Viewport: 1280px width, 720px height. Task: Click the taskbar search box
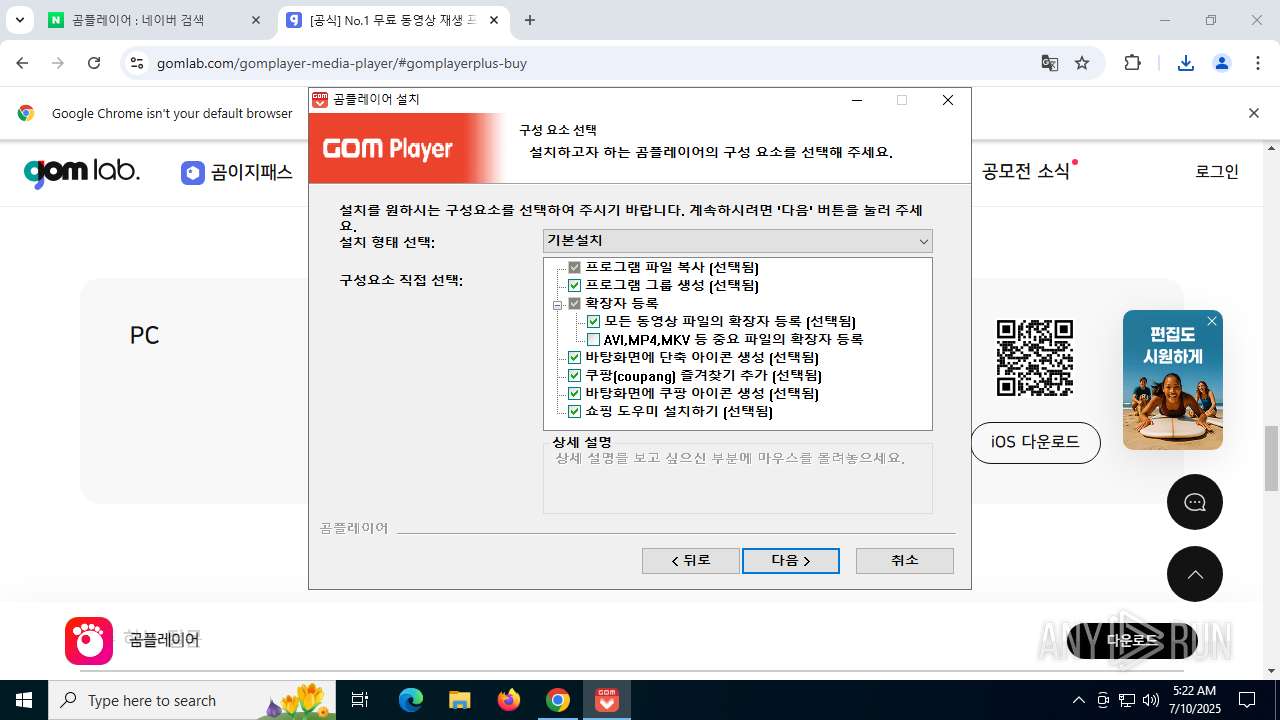[194, 700]
